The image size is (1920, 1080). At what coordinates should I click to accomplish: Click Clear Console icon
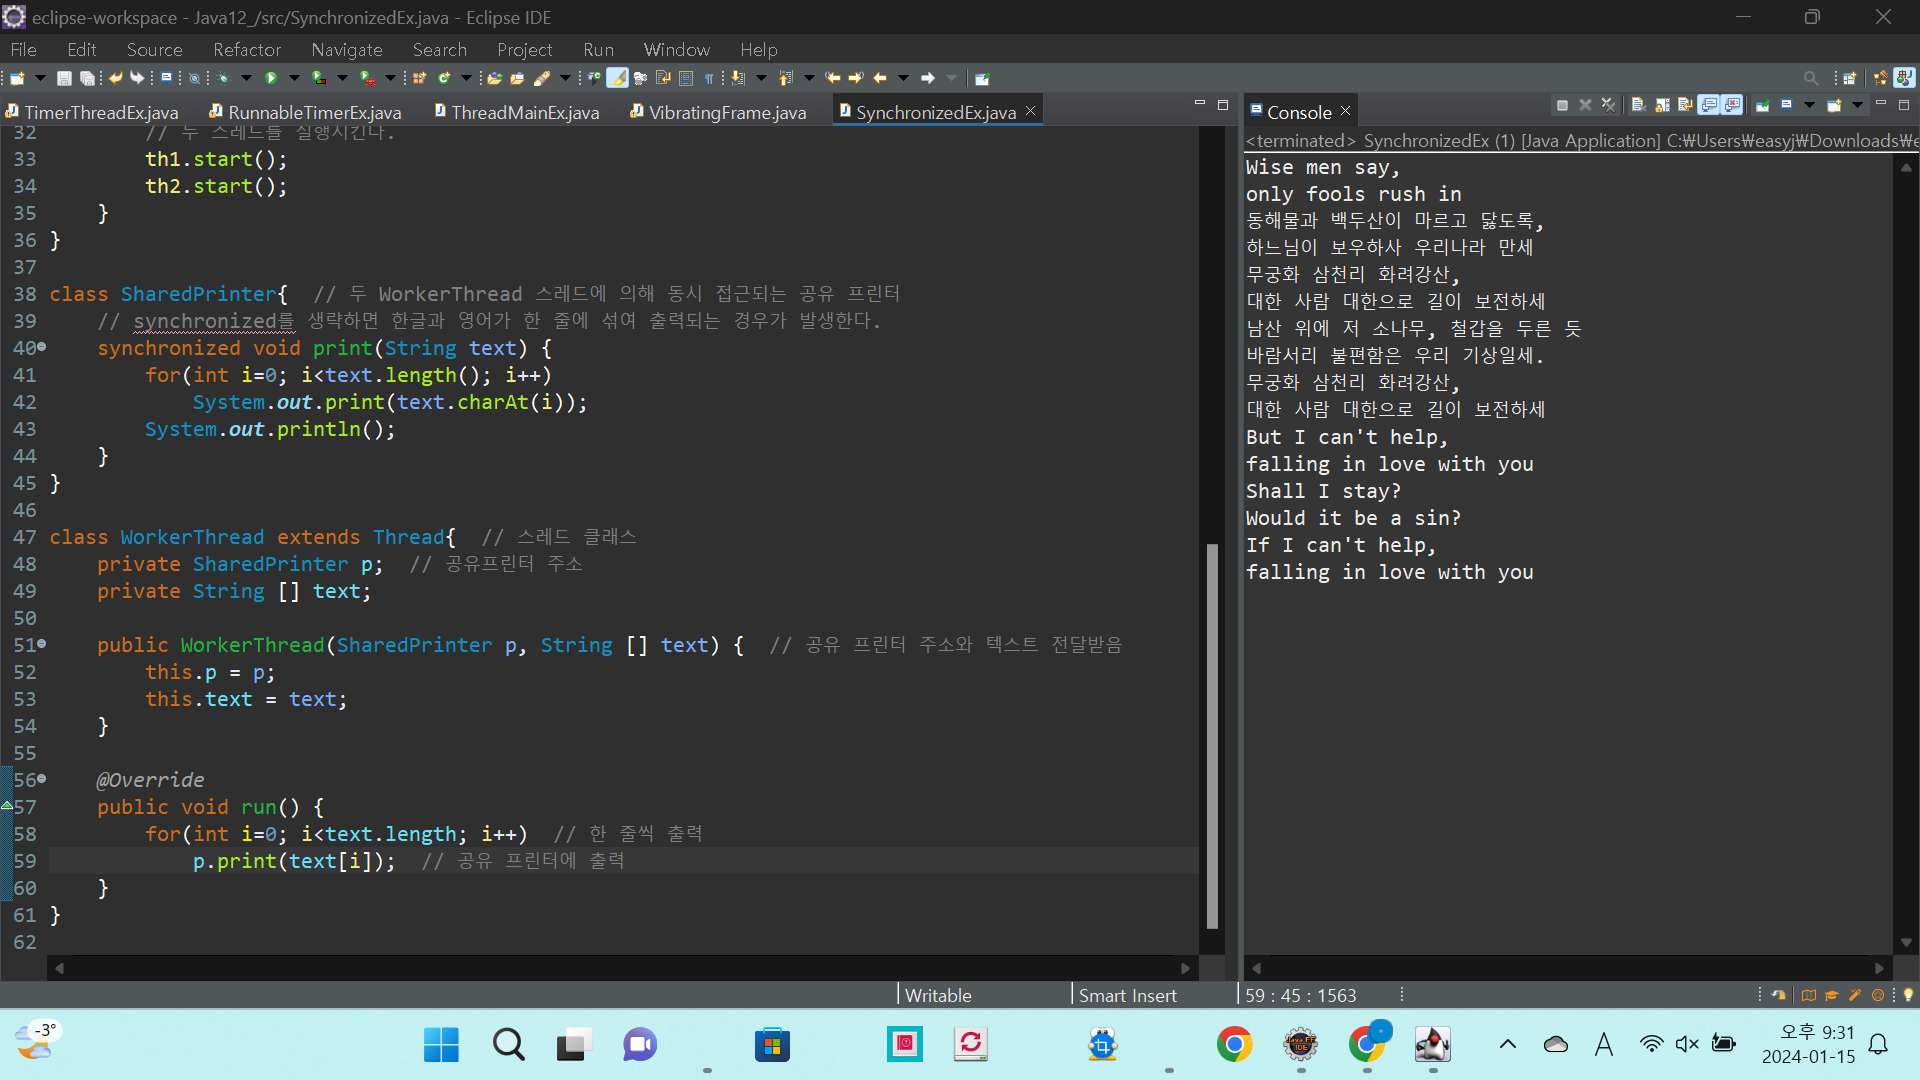1638,105
